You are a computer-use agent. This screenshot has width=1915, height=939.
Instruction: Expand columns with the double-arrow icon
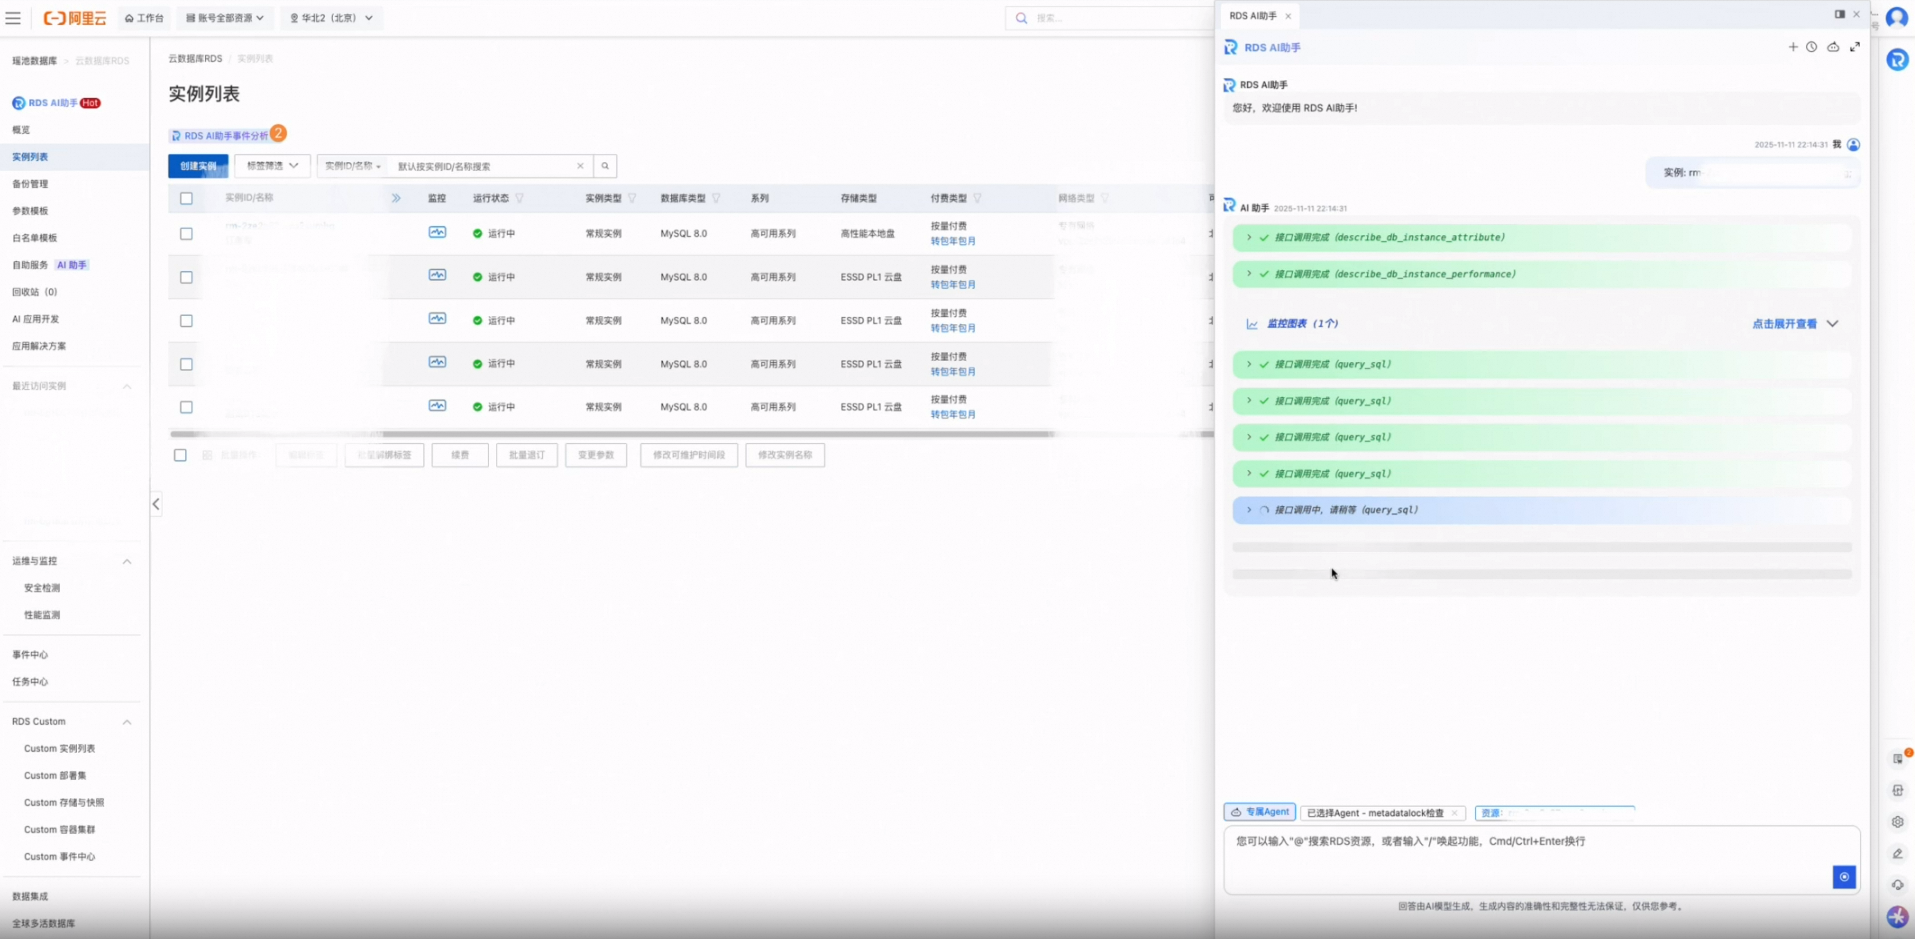[x=396, y=198]
